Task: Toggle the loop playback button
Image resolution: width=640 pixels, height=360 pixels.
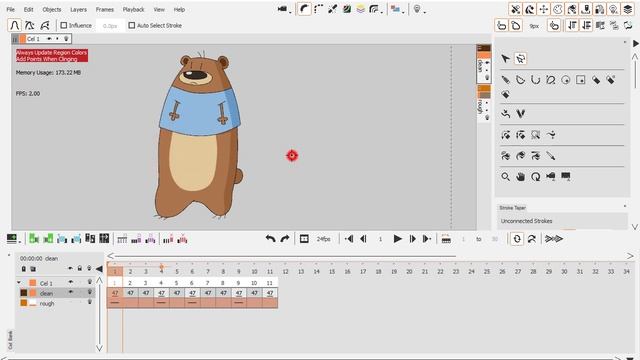Action: pyautogui.click(x=517, y=239)
